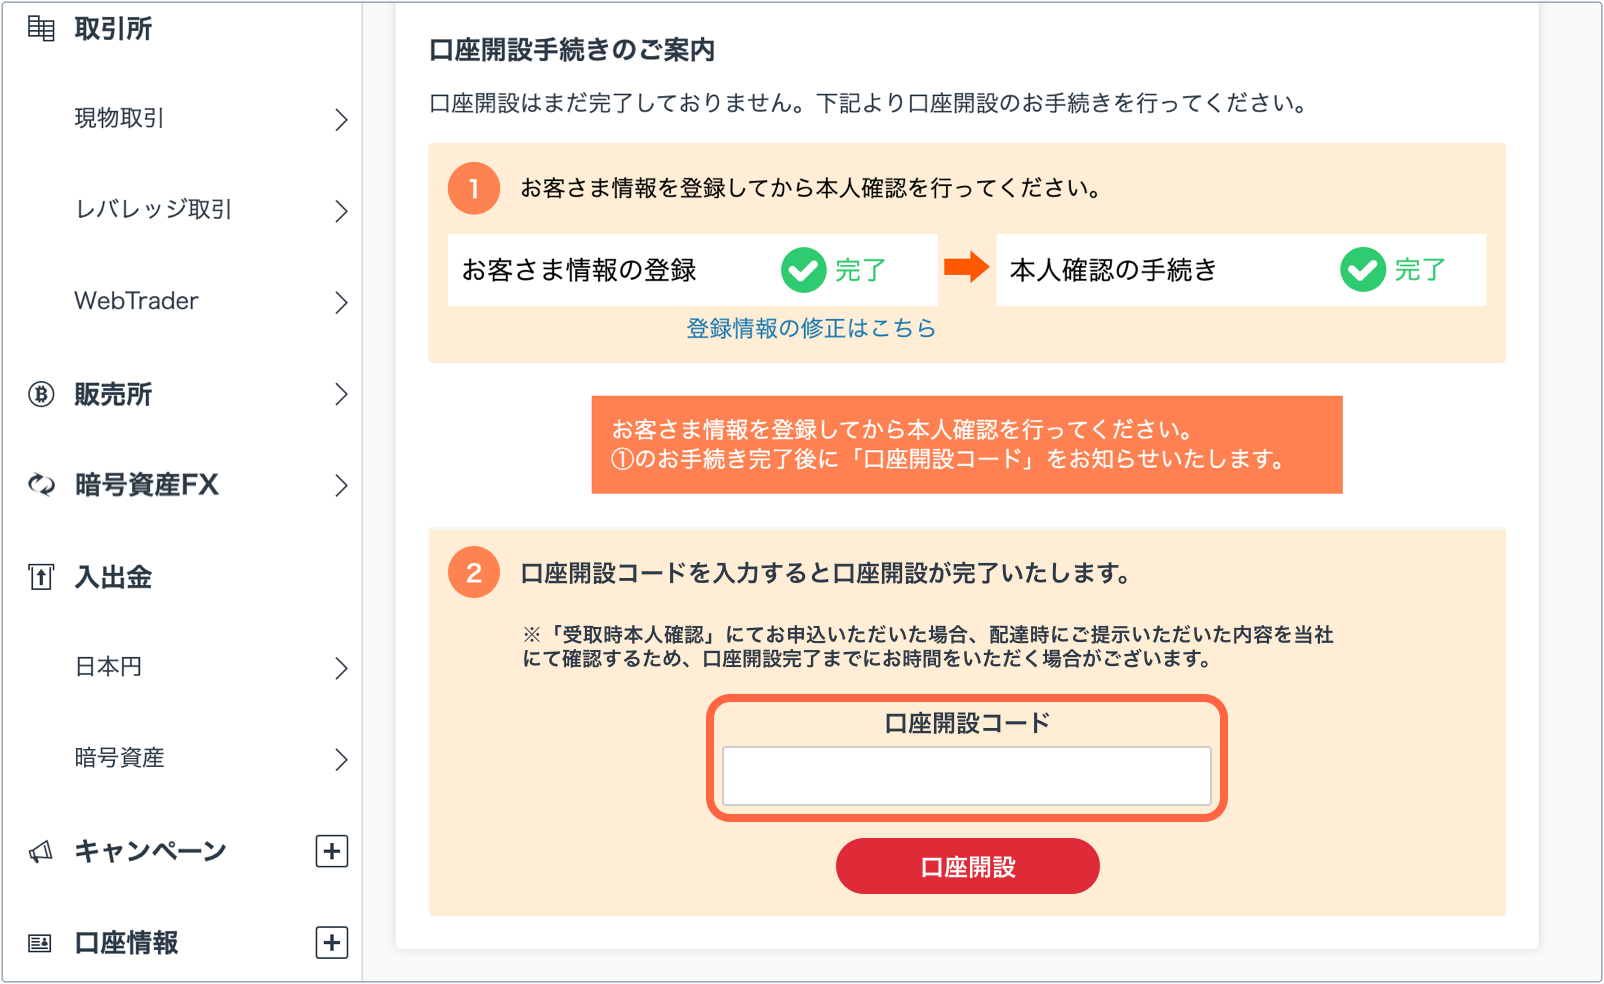
Task: Click the 暗号資産FX rotating arrows icon
Action: [x=41, y=485]
